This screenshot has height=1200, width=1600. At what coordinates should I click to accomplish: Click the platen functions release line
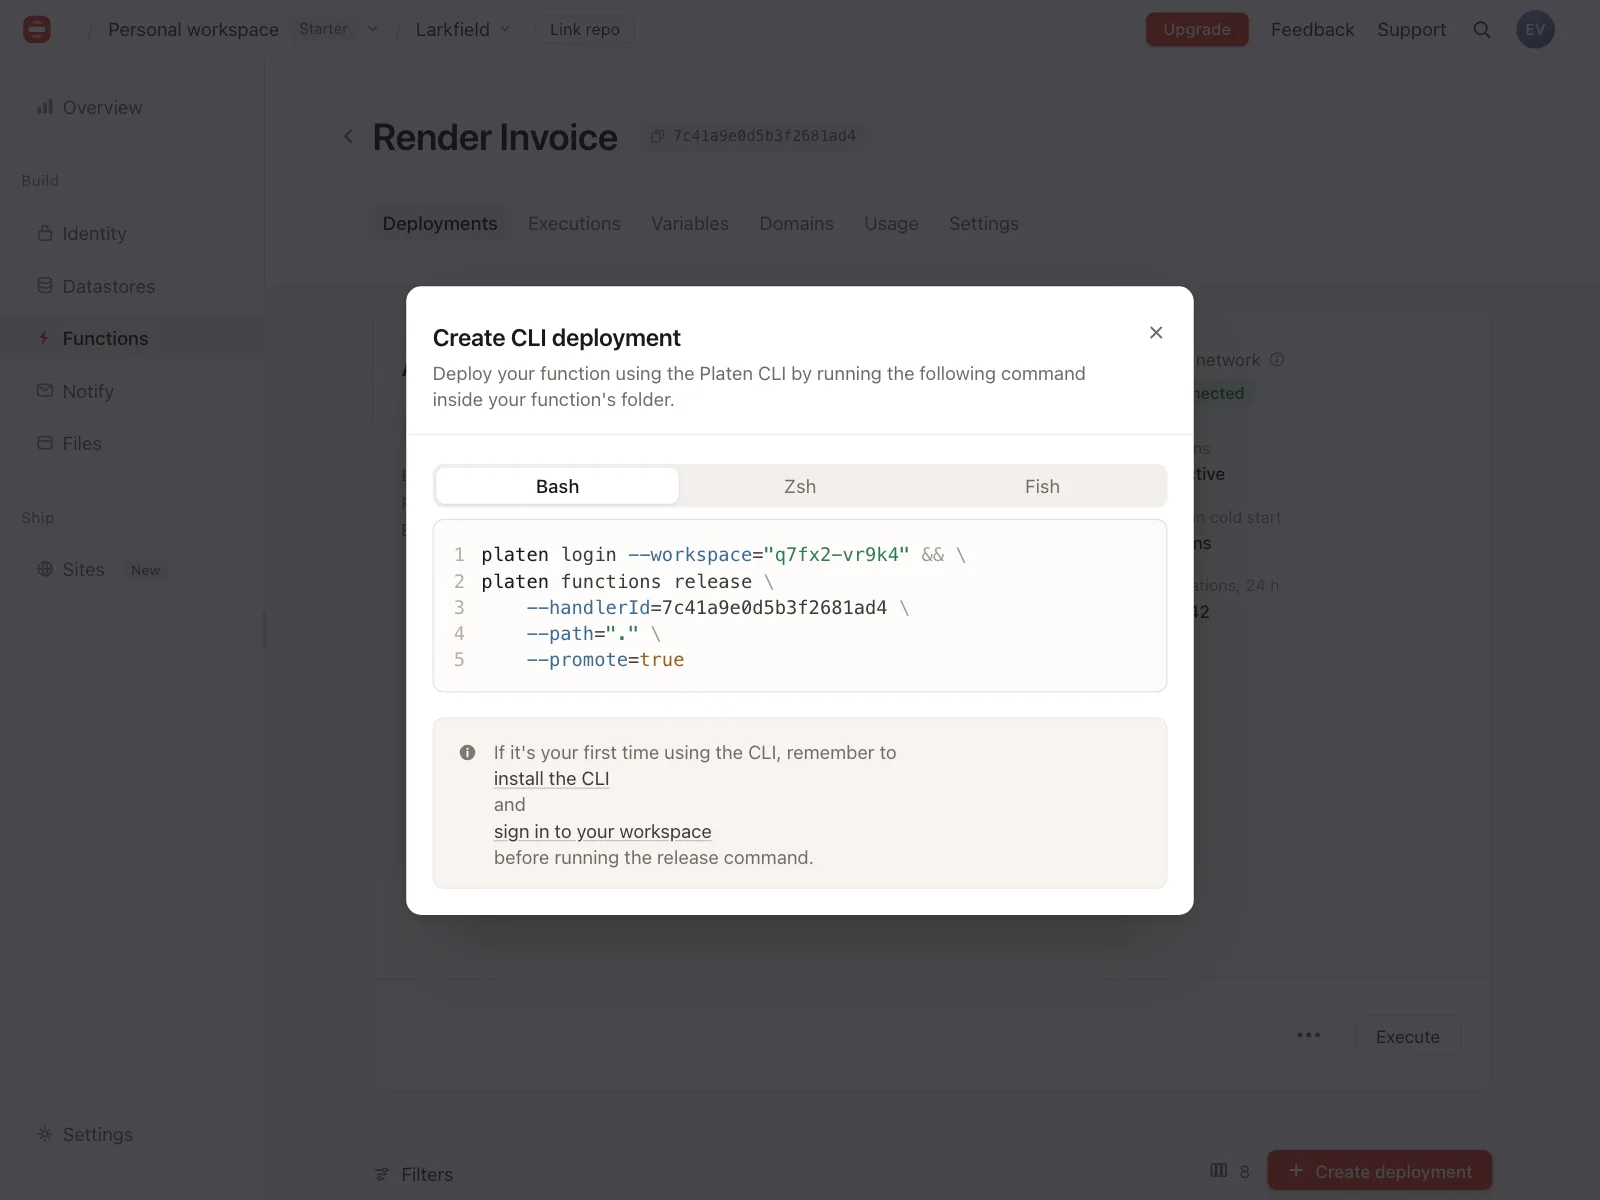click(x=627, y=581)
